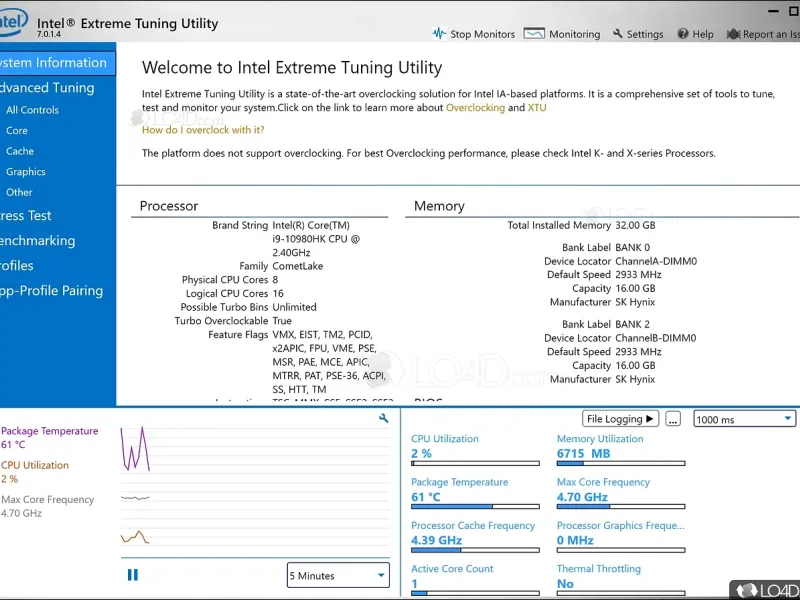Screen dimensions: 800x600
Task: Click the Max Core Frequency progress bar
Action: (621, 507)
